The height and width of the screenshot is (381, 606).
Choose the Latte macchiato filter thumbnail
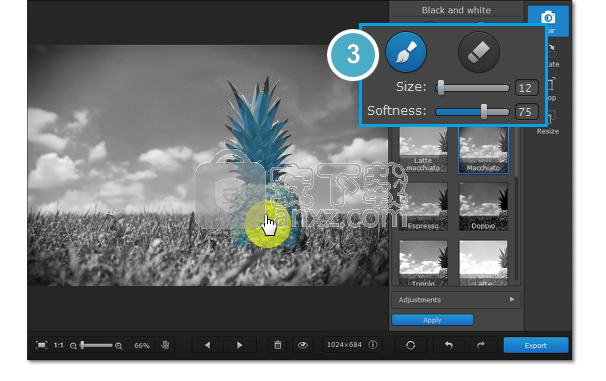point(423,150)
